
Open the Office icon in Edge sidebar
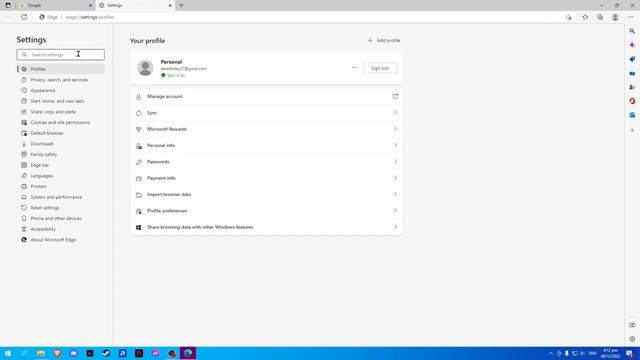(632, 101)
